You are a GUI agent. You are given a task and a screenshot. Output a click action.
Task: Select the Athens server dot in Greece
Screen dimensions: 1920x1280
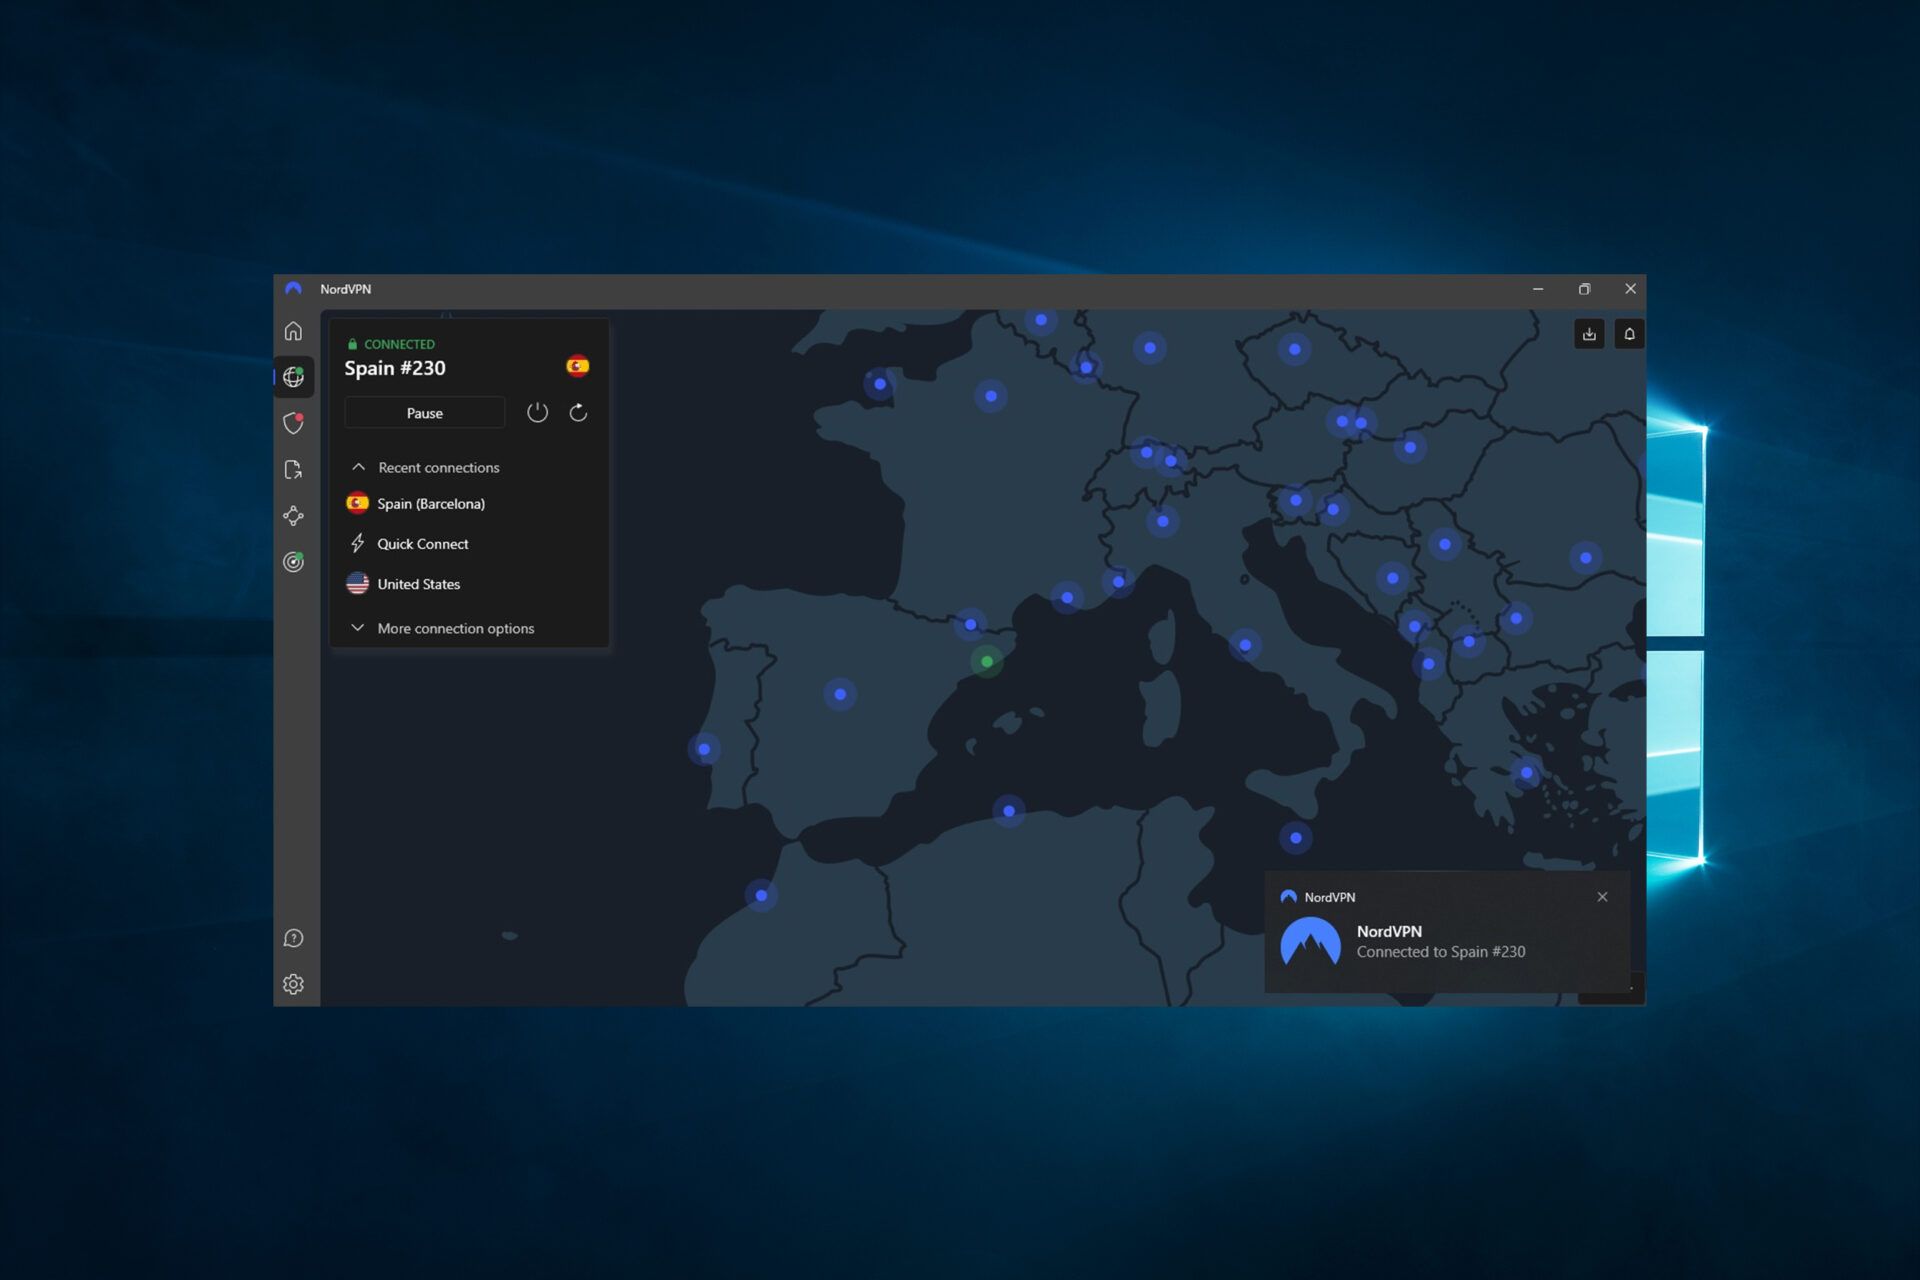[1526, 772]
